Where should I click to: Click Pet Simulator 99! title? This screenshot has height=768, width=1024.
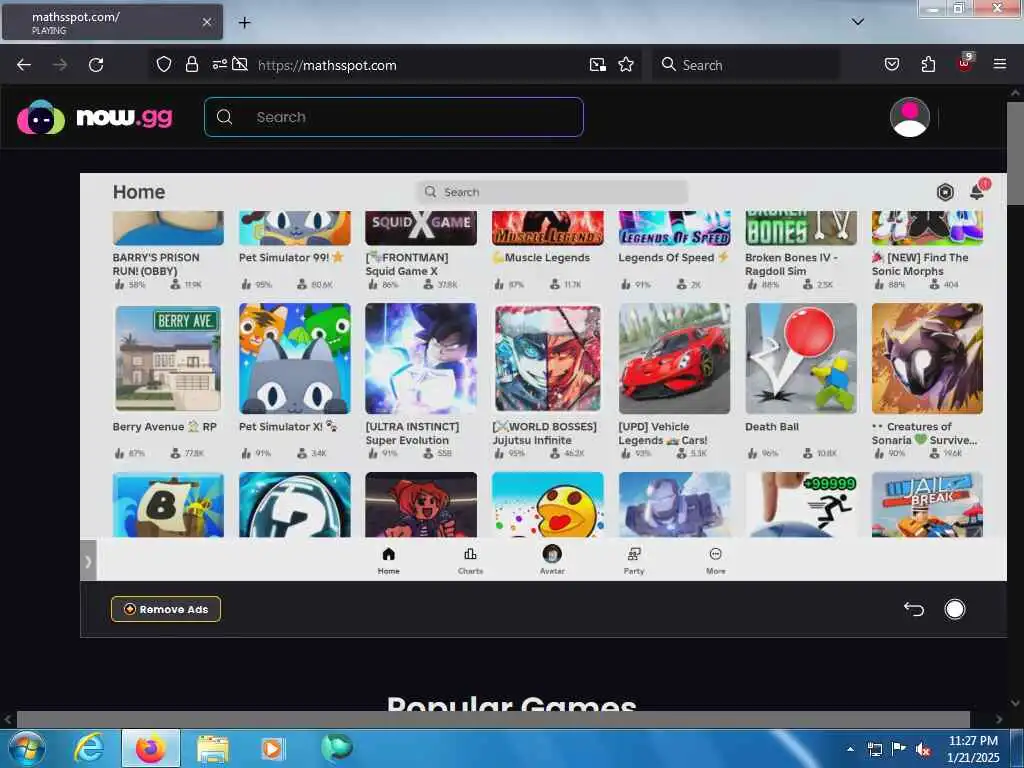pyautogui.click(x=291, y=257)
